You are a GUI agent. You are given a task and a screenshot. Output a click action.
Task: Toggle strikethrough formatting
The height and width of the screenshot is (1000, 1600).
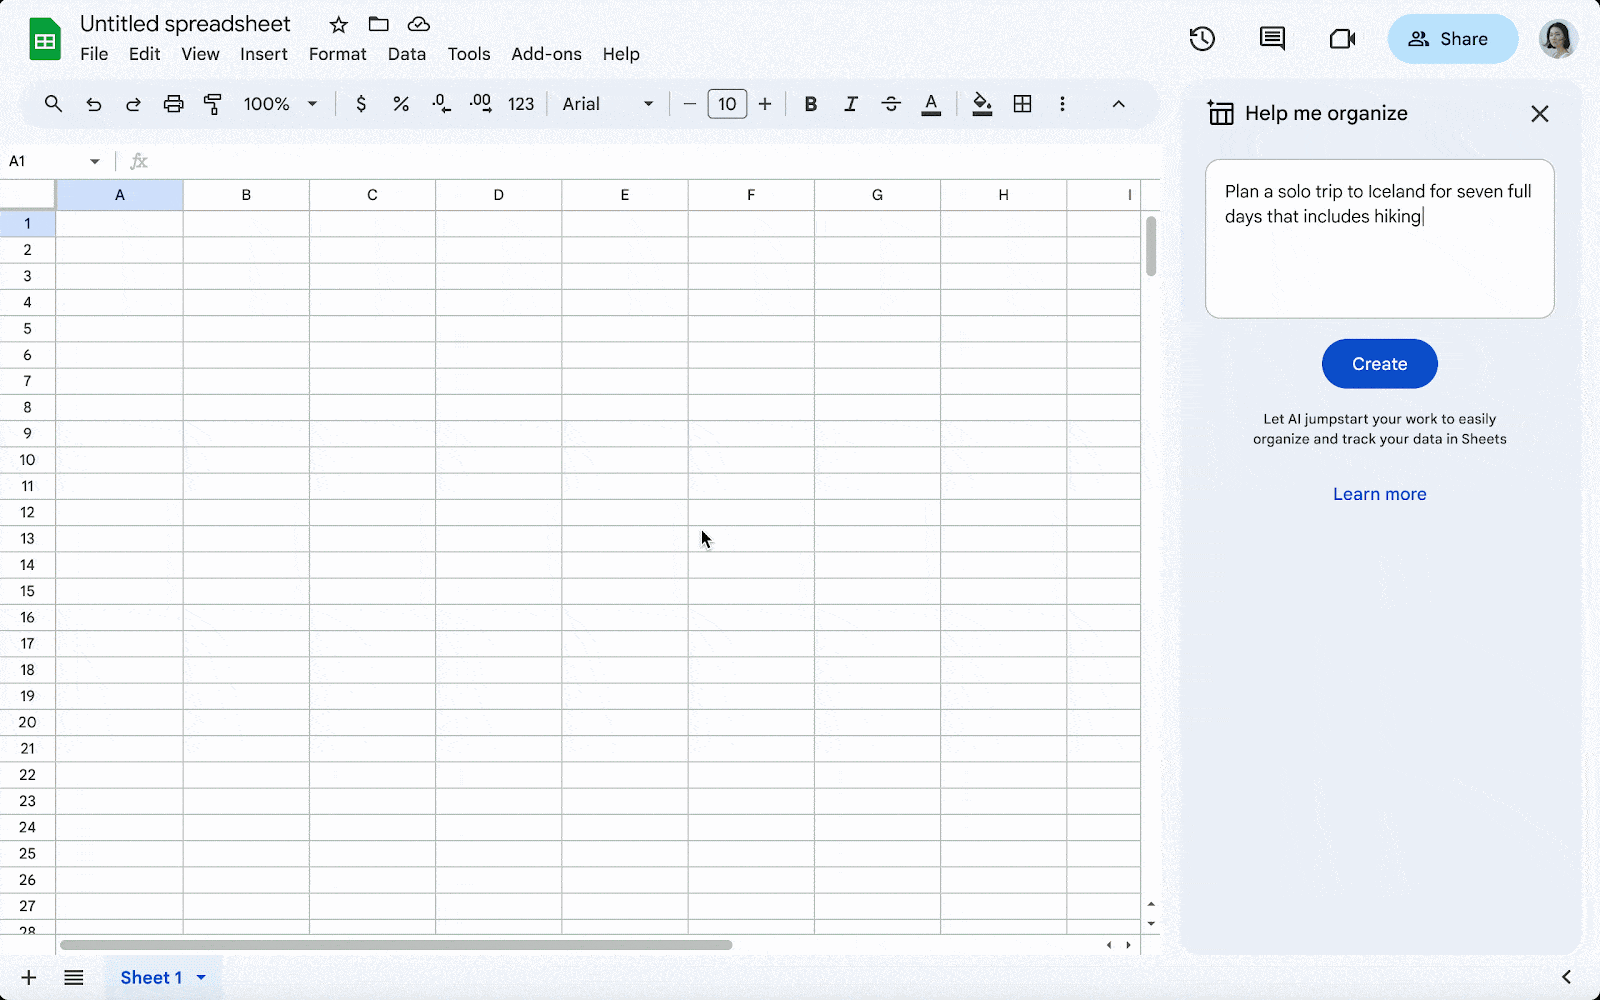pos(891,104)
